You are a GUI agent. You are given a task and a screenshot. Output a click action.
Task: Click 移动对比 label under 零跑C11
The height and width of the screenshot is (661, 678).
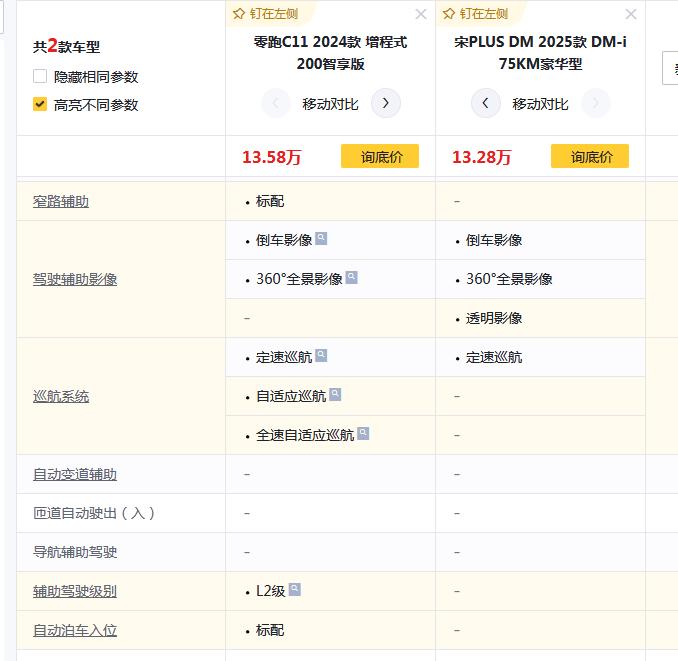pyautogui.click(x=330, y=104)
